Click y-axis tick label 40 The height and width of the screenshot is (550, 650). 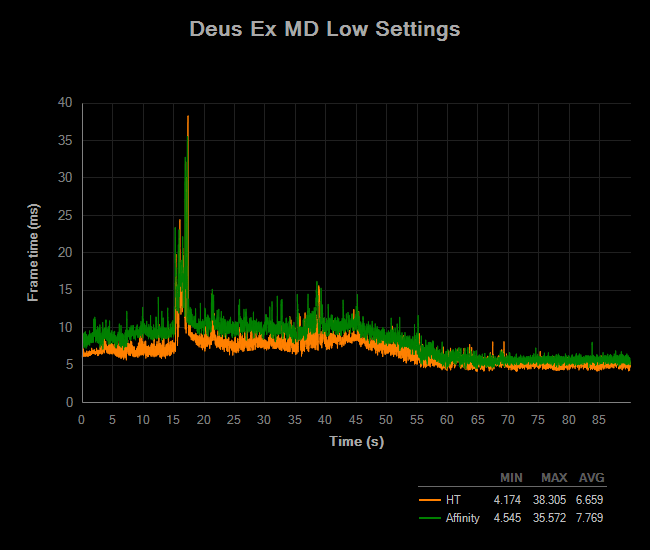pyautogui.click(x=65, y=103)
